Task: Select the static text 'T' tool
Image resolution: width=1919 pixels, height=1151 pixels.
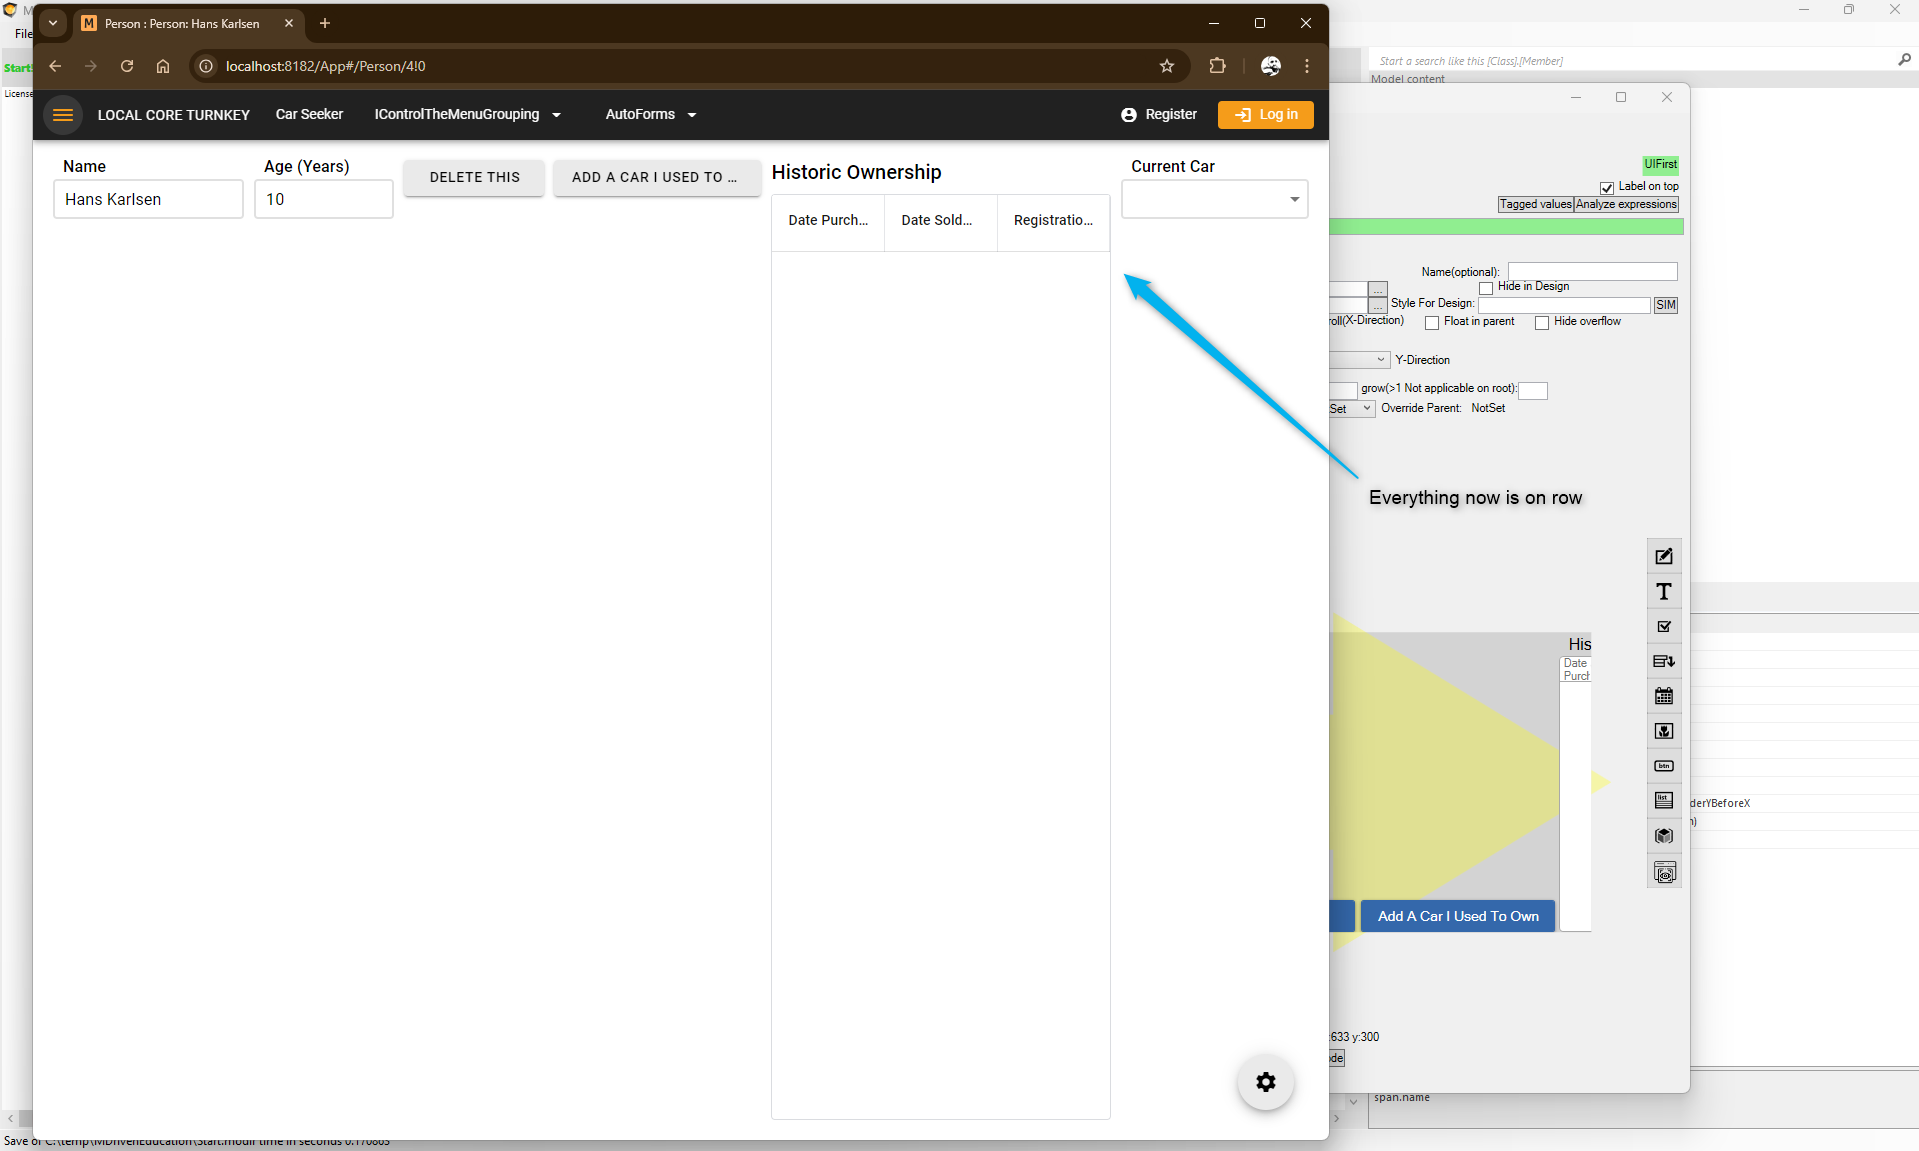Action: tap(1664, 592)
